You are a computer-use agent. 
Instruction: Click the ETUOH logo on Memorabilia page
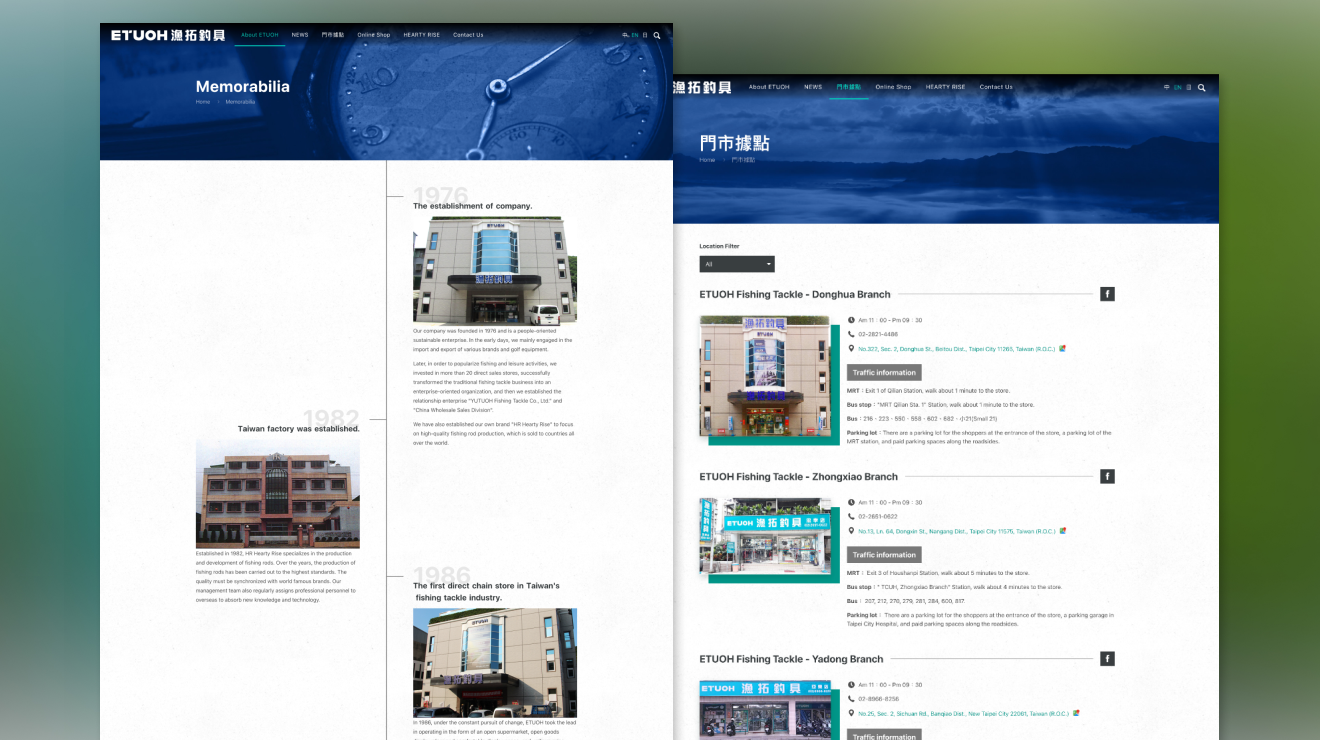point(168,35)
